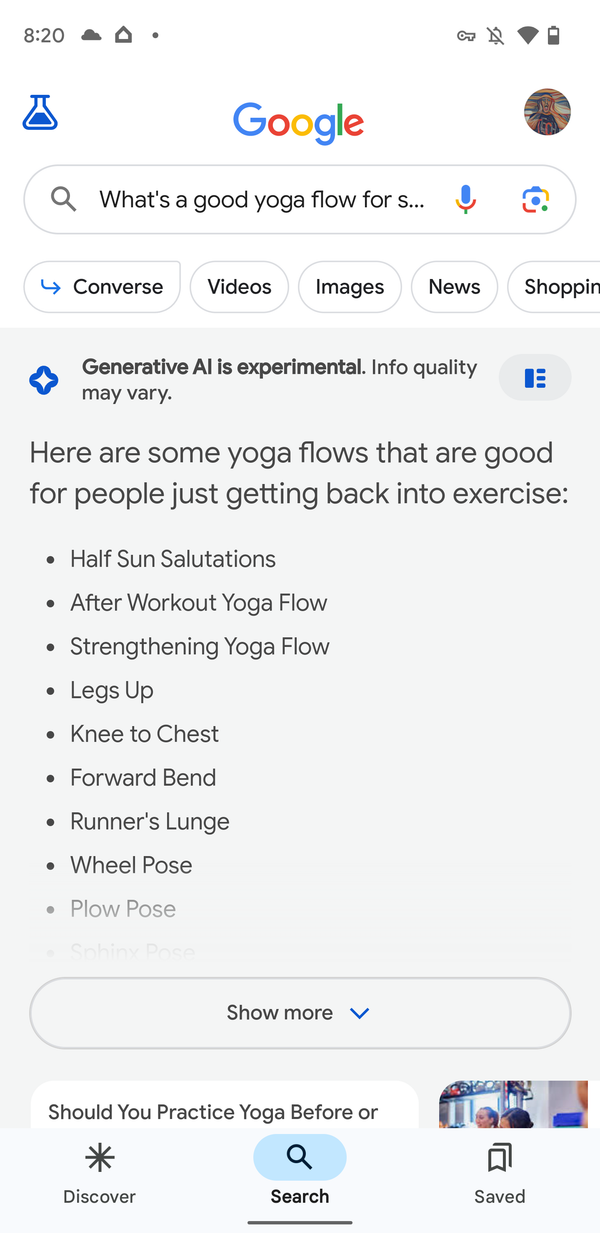Expand results with Show more
Screen dimensions: 600x1233
click(x=300, y=1013)
